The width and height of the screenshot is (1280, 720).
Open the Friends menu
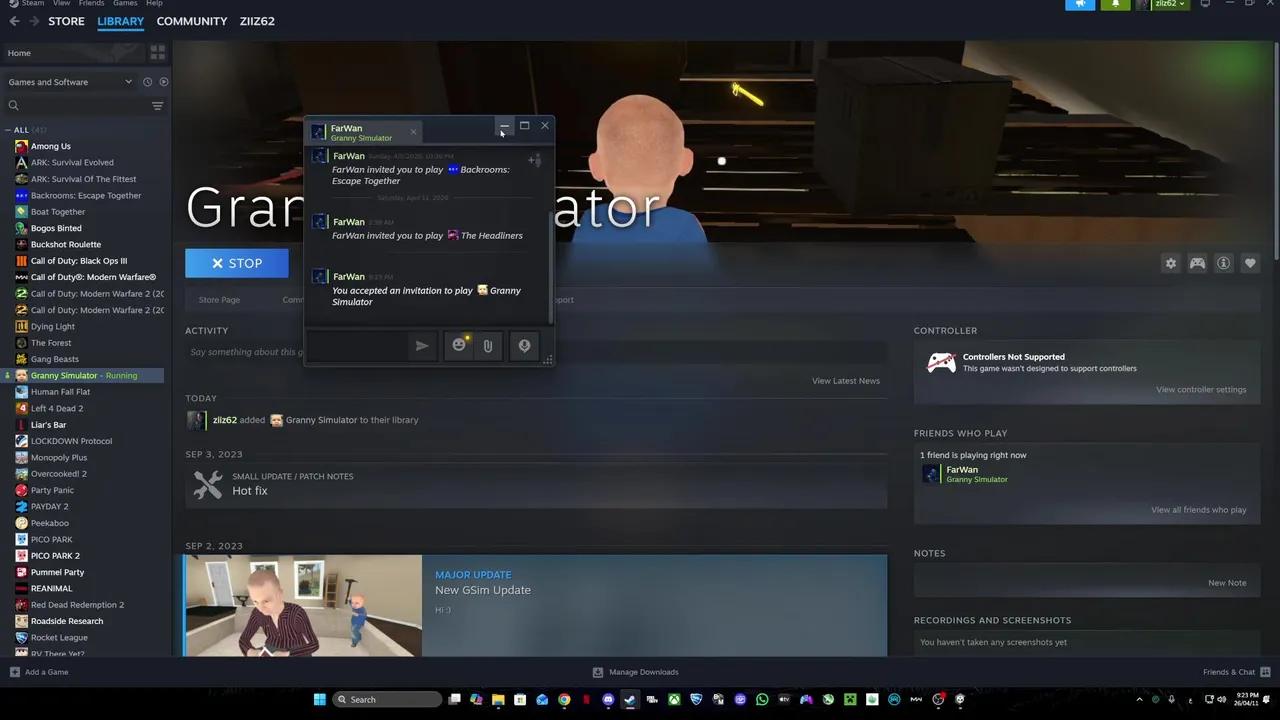coord(91,3)
